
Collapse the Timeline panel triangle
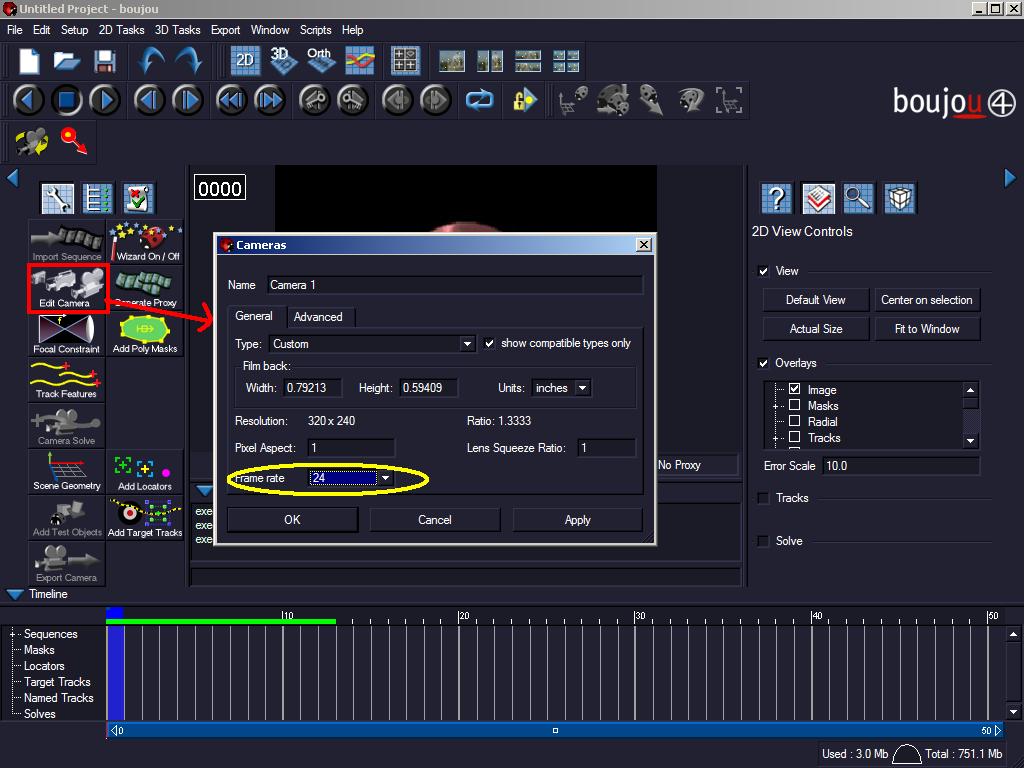(x=14, y=594)
